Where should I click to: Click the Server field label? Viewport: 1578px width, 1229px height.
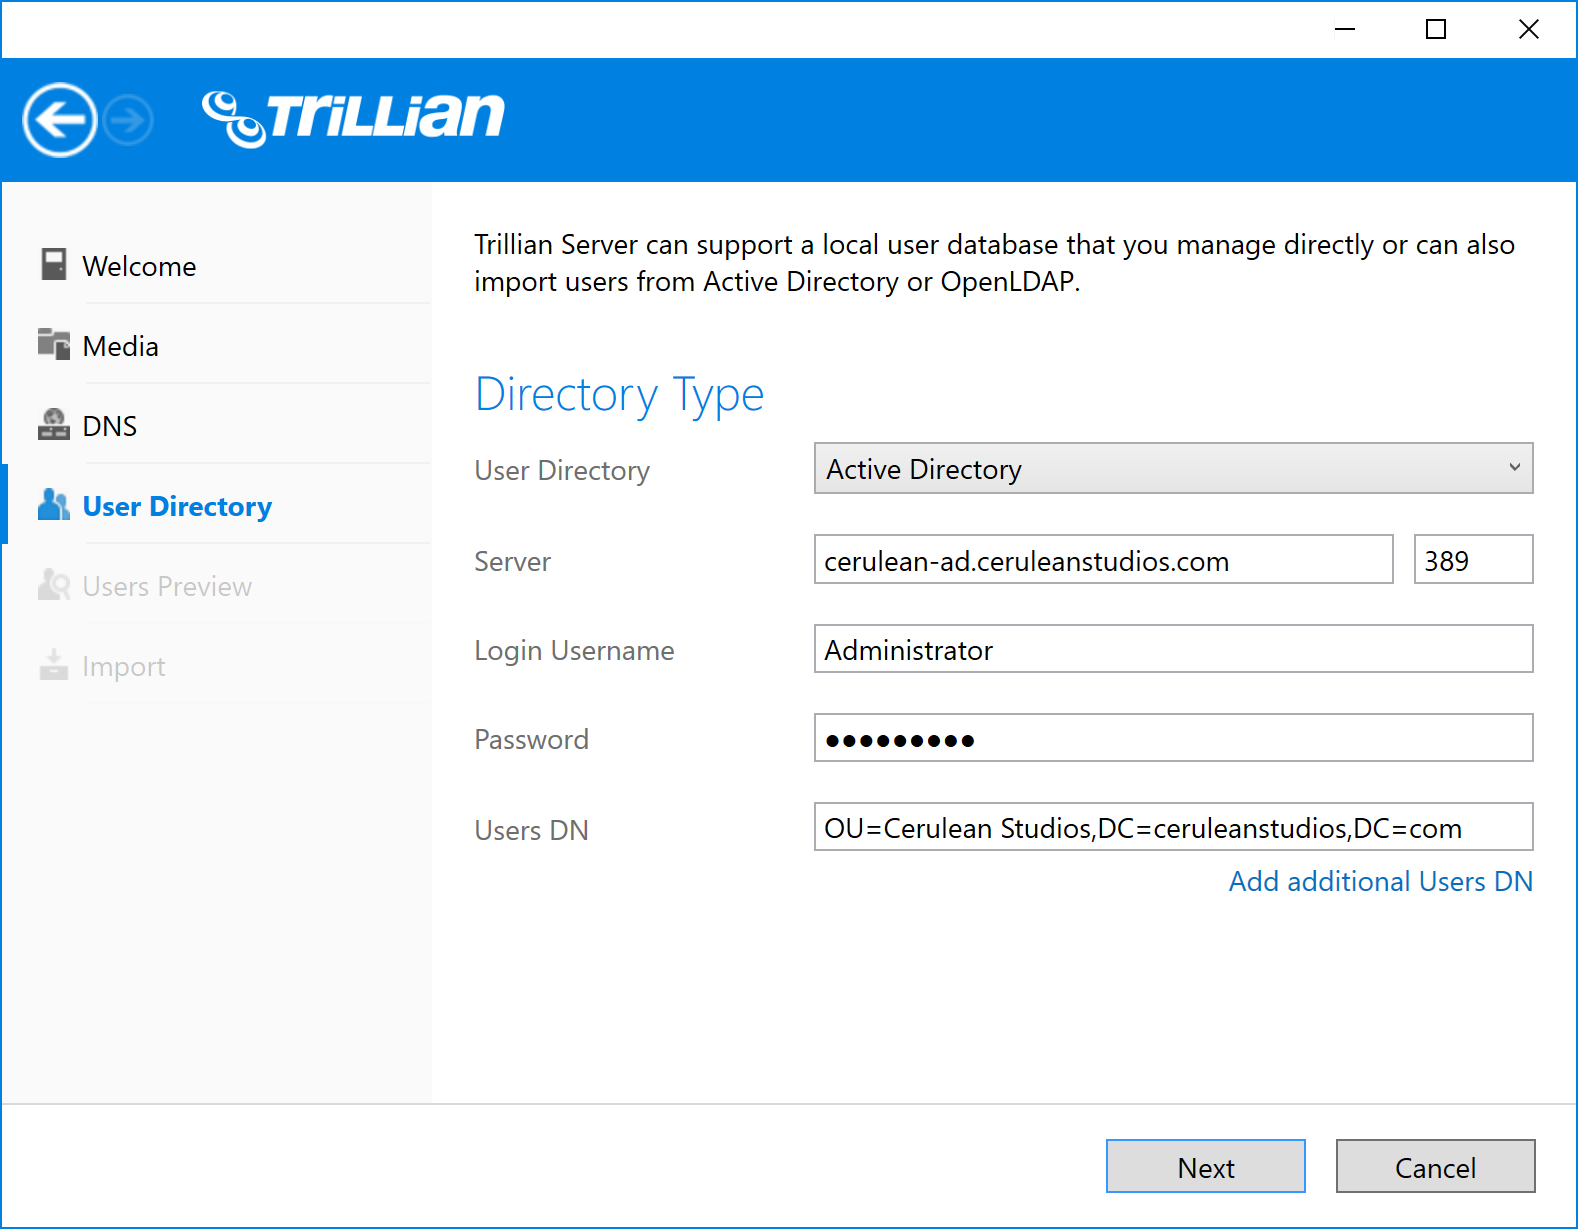click(x=512, y=561)
